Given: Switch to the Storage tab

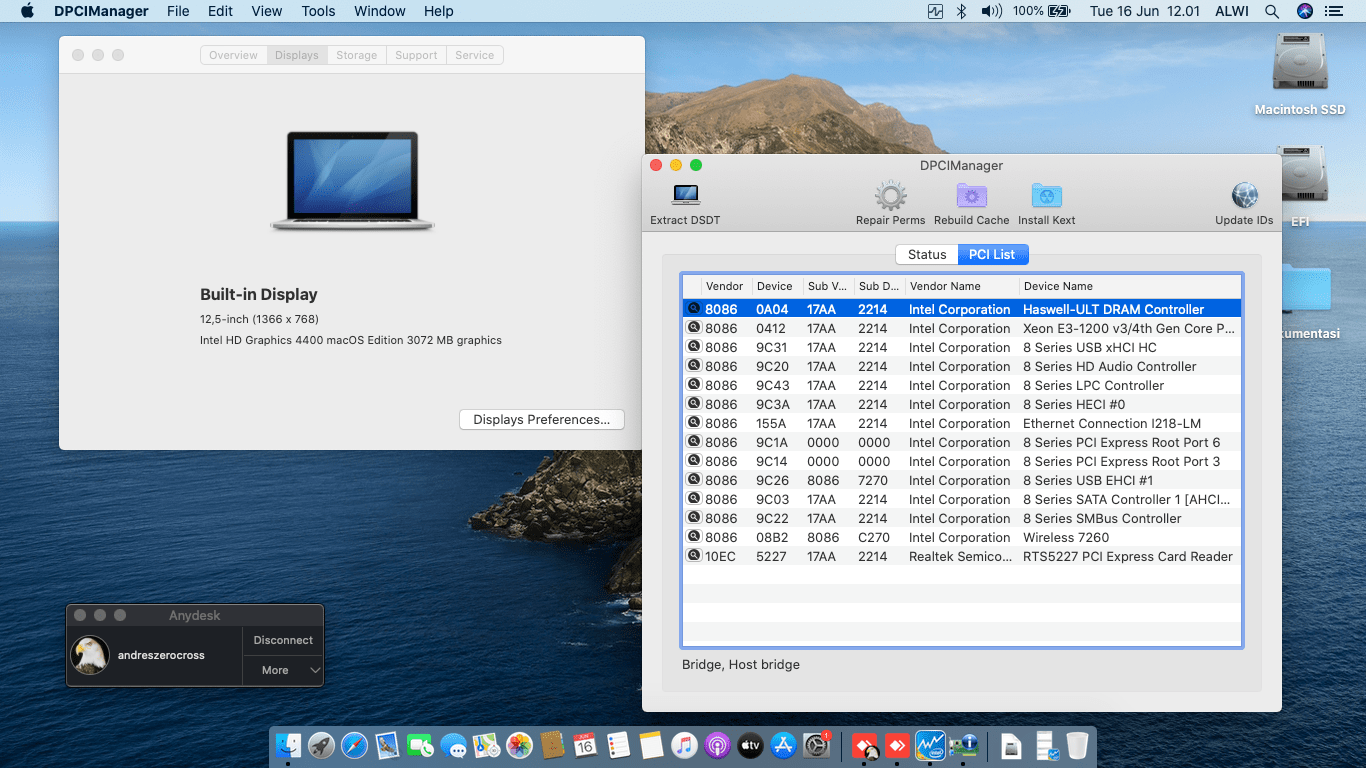Looking at the screenshot, I should point(356,55).
